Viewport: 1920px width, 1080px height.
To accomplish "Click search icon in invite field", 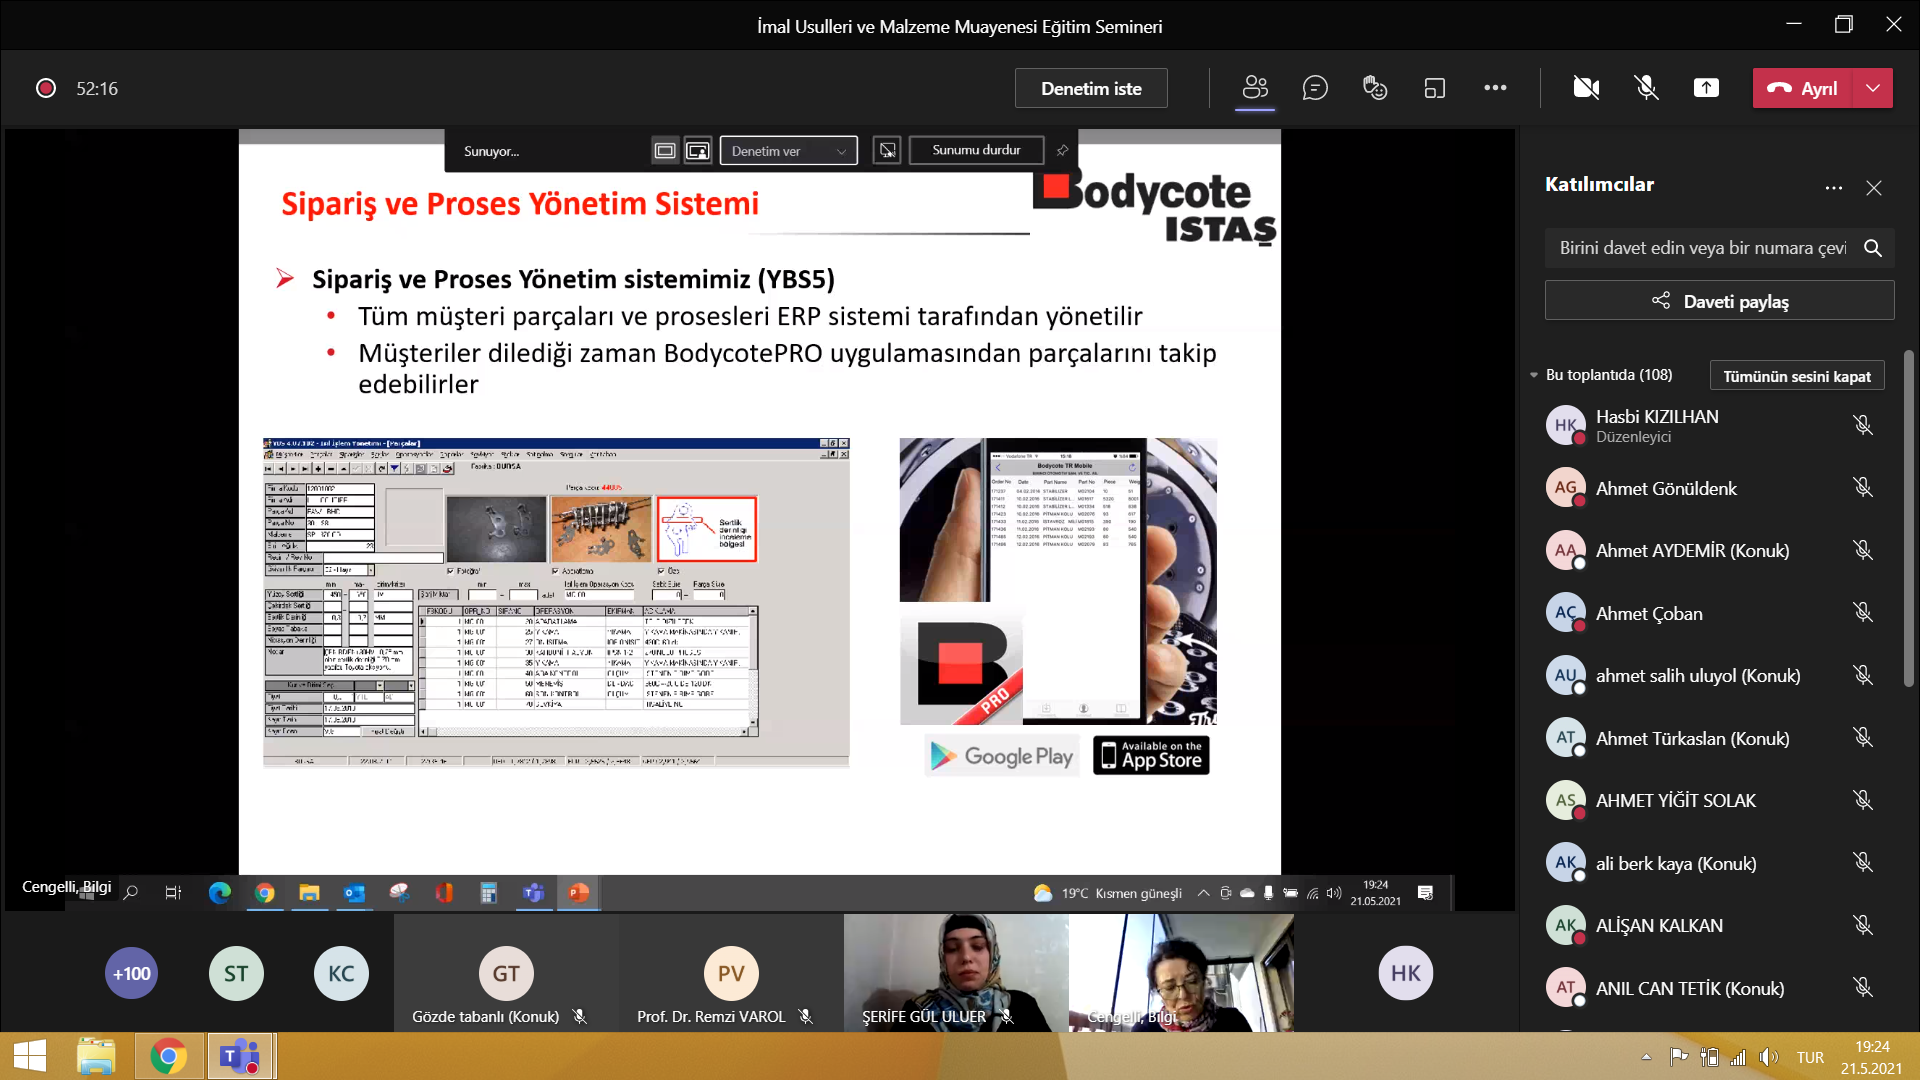I will click(x=1873, y=248).
